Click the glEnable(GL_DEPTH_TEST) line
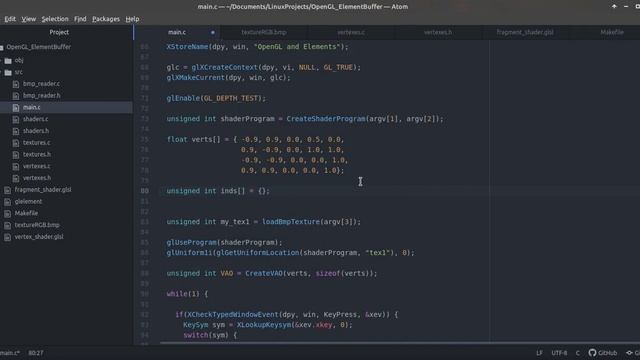 (x=216, y=98)
